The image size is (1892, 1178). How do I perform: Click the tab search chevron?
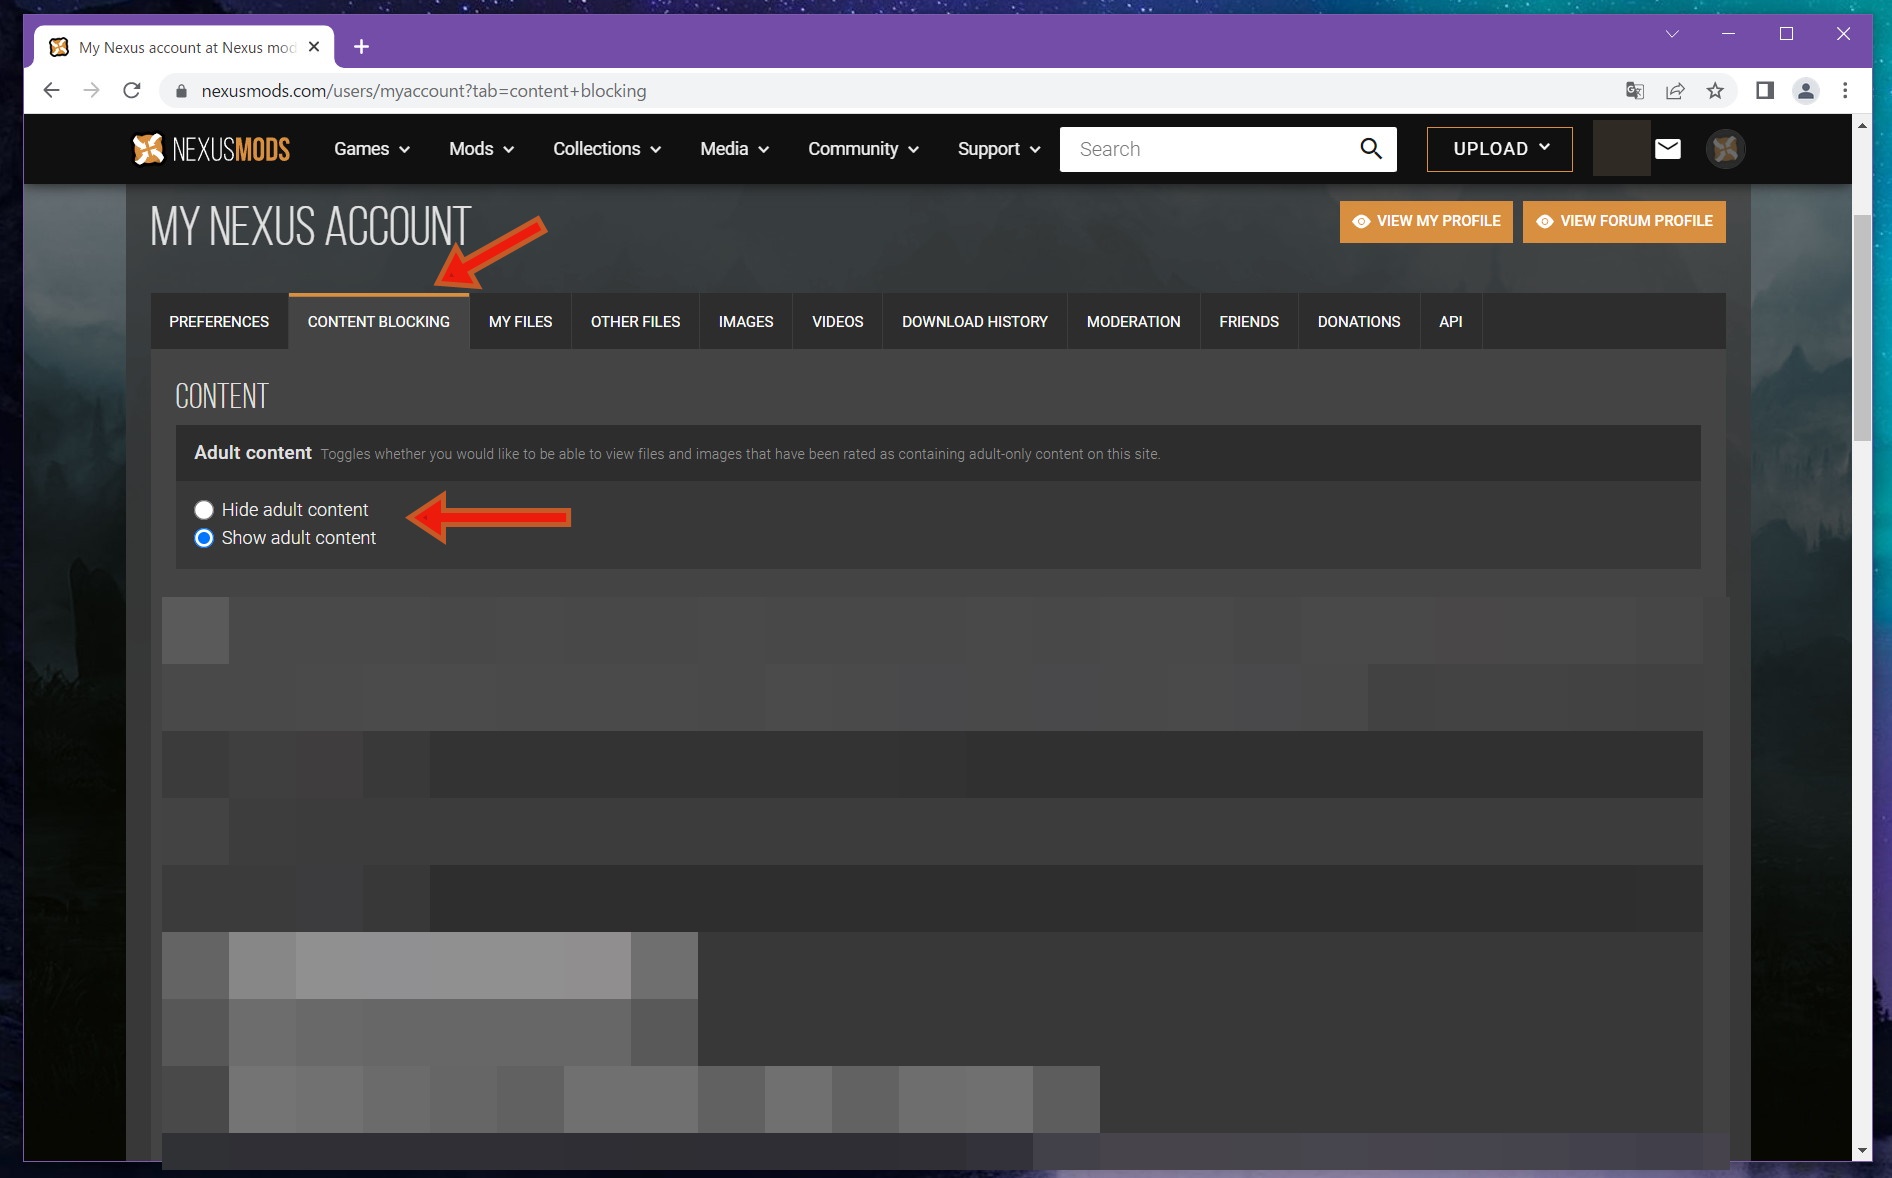coord(1672,34)
